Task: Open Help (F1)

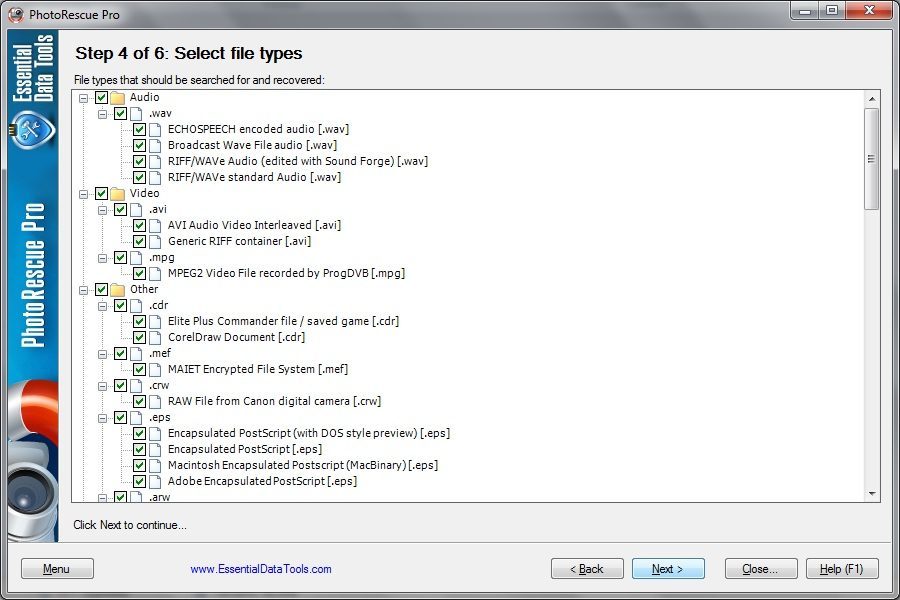Action: point(842,569)
